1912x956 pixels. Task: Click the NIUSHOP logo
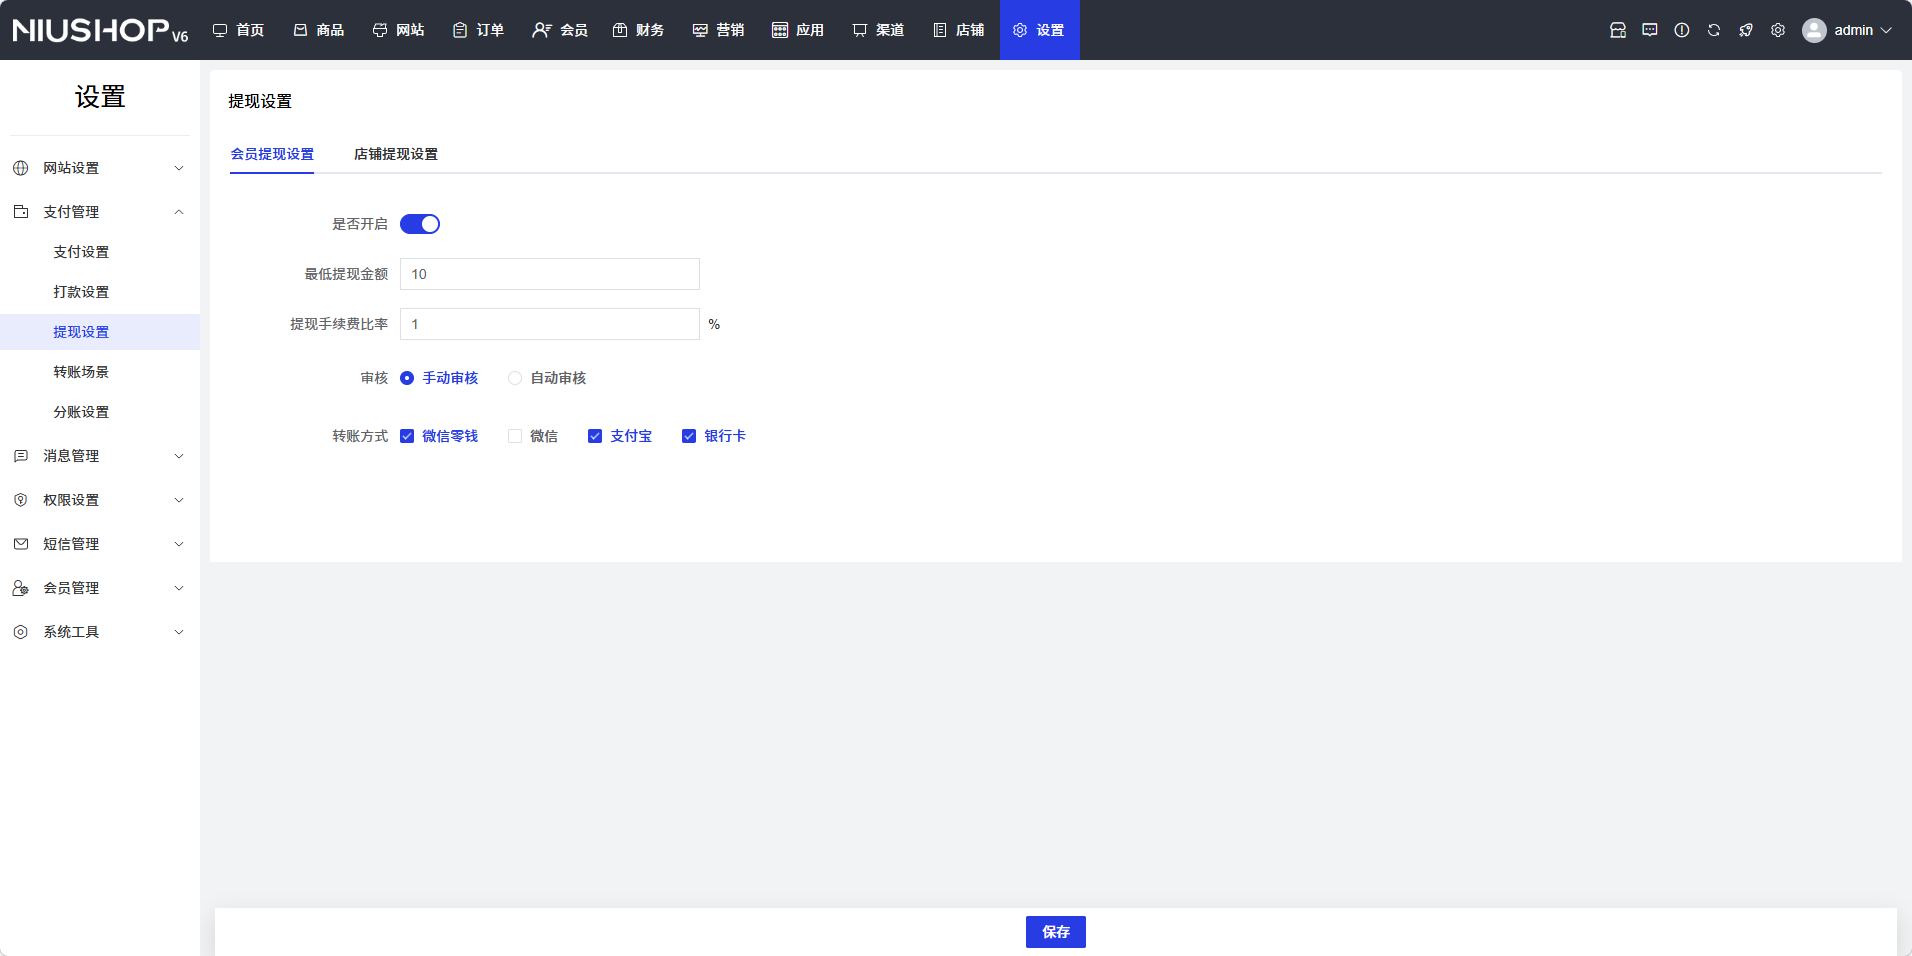[100, 30]
